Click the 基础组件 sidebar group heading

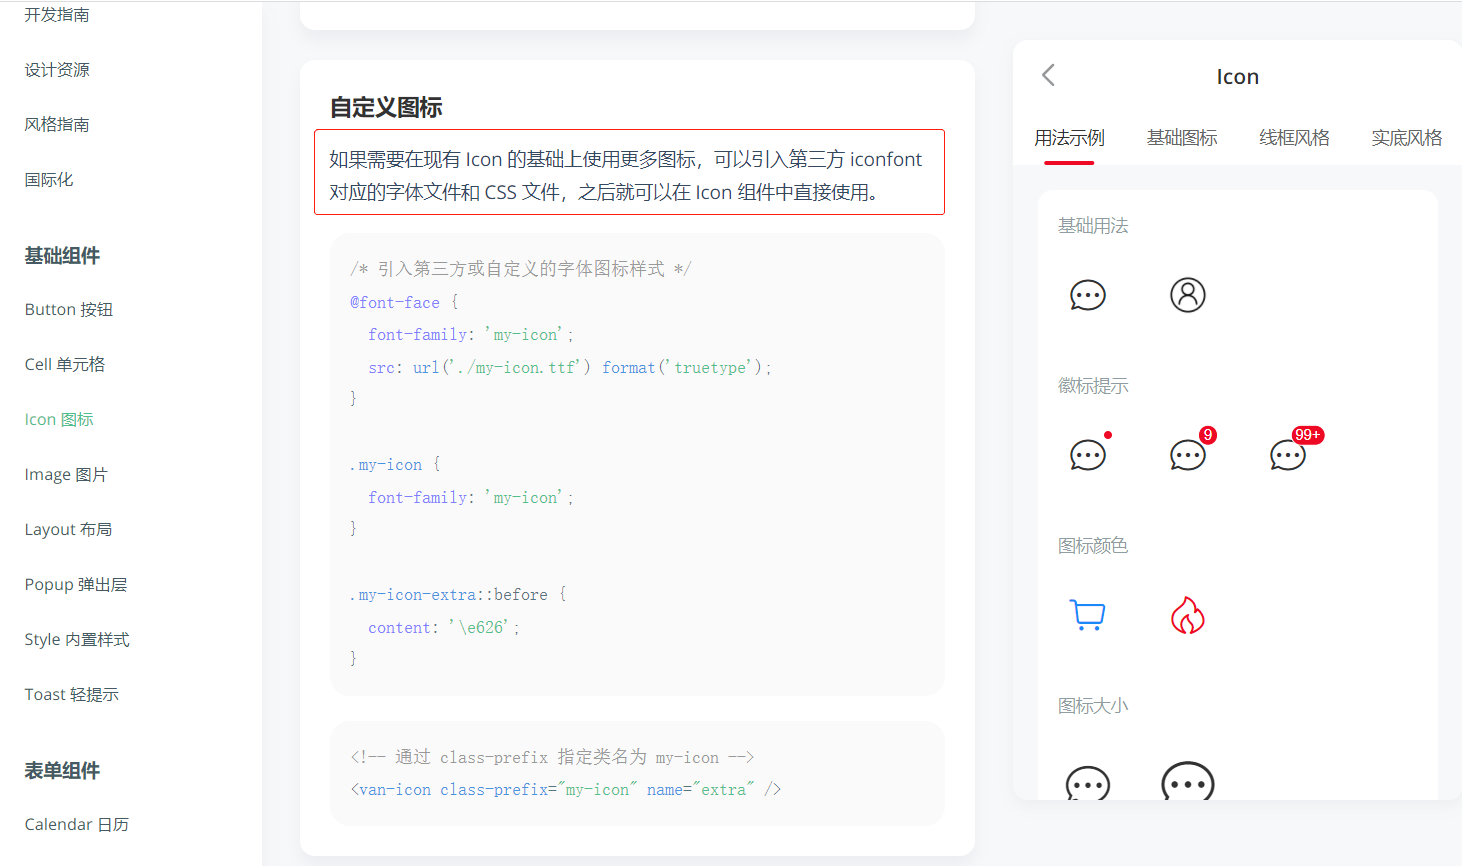point(62,256)
